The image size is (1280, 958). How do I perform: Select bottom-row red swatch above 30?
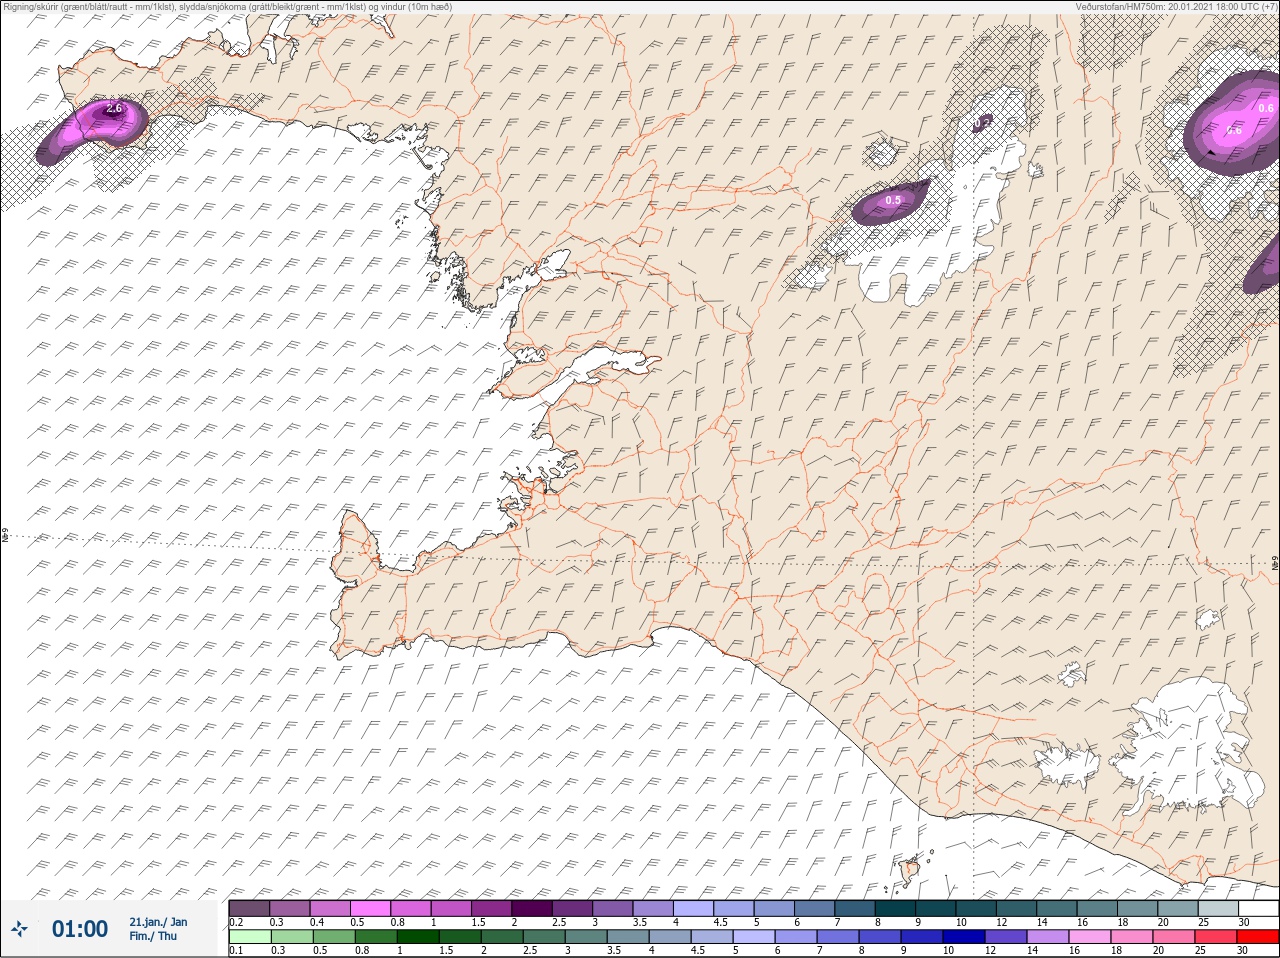click(x=1258, y=937)
